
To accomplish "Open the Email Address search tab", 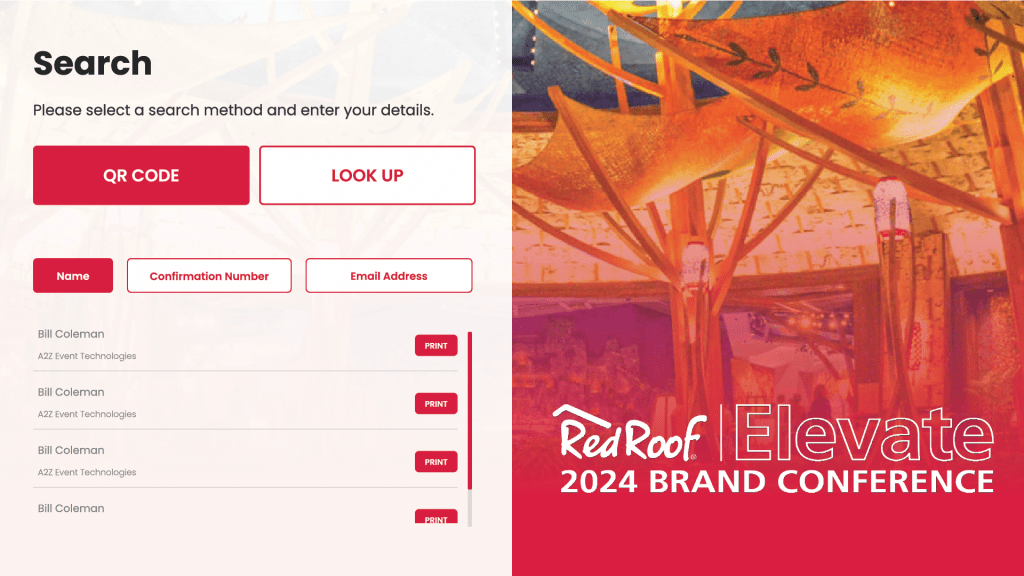I will coord(388,276).
